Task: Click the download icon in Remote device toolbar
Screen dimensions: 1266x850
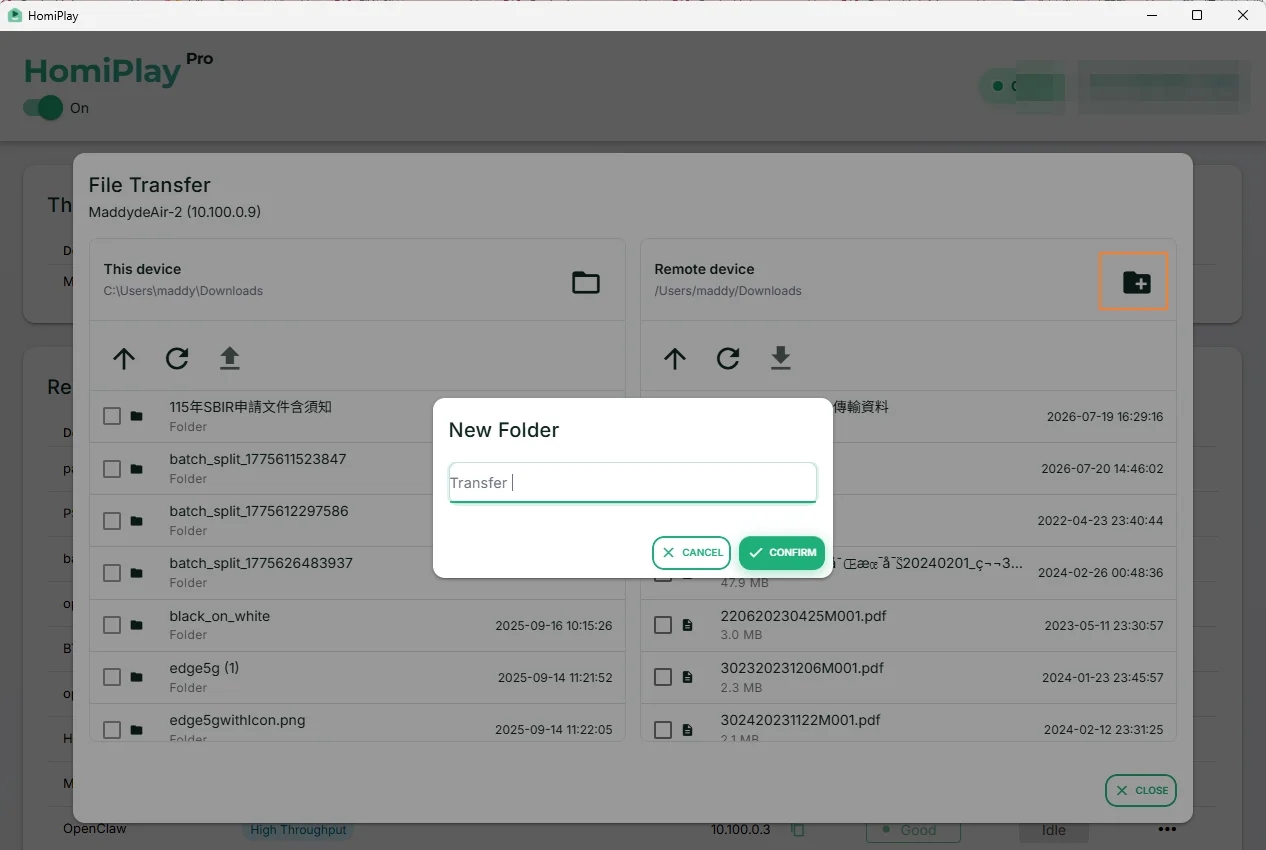Action: point(781,358)
